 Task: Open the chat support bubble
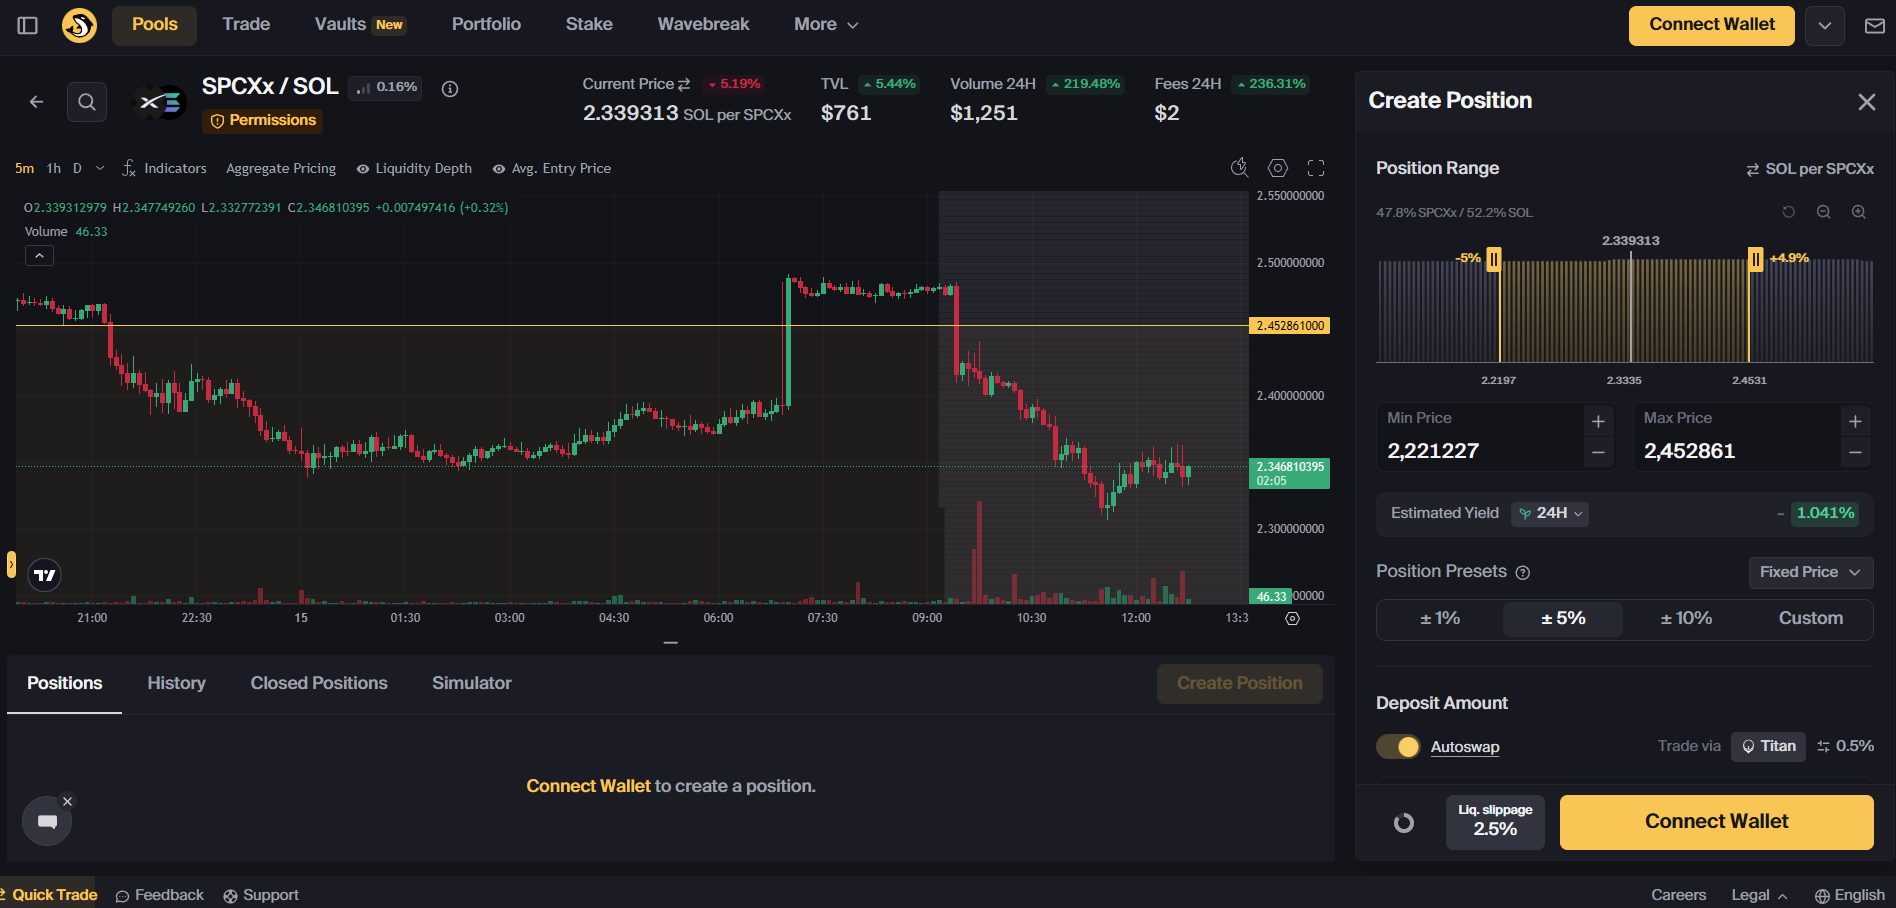[47, 822]
